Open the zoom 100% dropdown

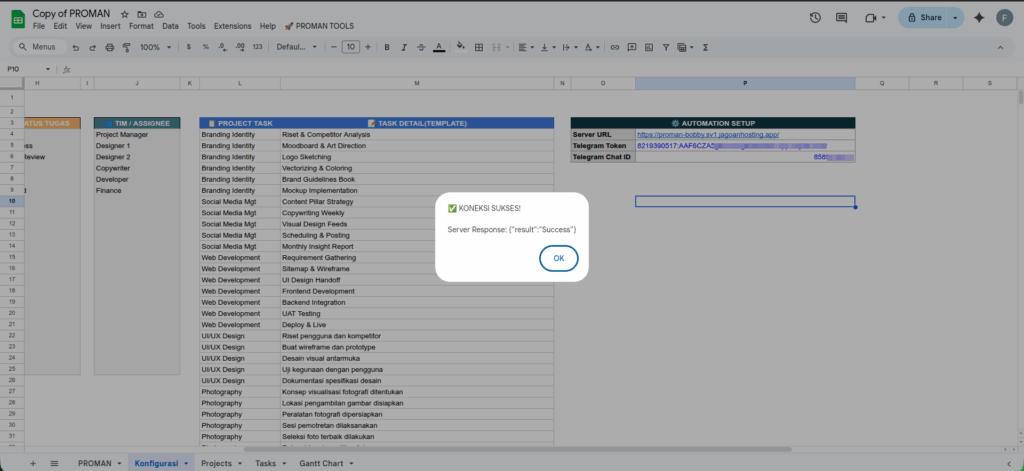click(154, 47)
